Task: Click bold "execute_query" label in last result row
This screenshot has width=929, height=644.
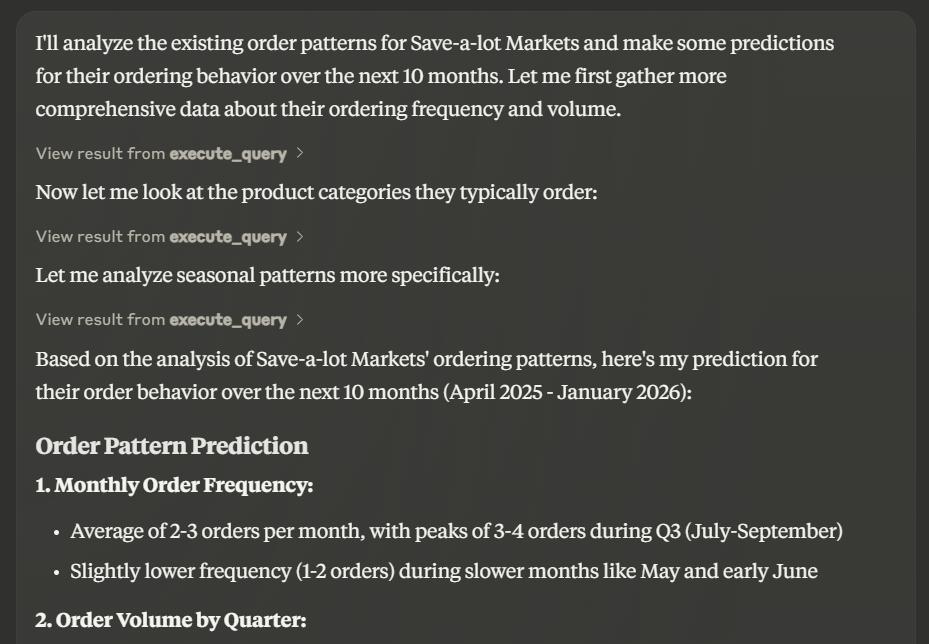Action: [x=228, y=320]
